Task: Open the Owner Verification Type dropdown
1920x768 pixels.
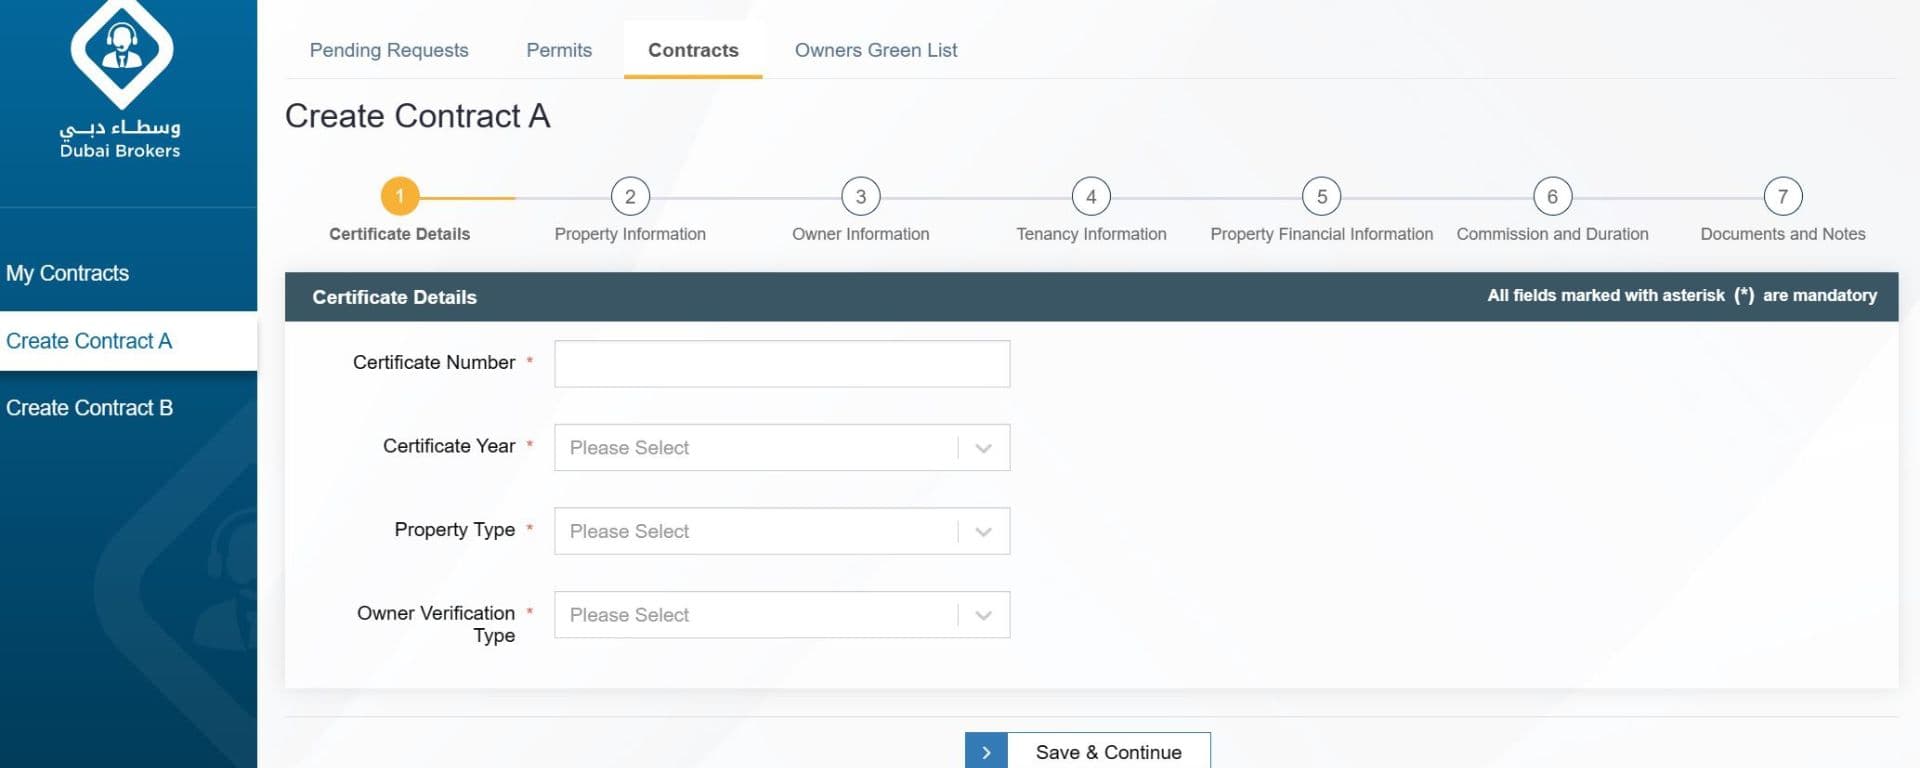Action: pyautogui.click(x=782, y=615)
